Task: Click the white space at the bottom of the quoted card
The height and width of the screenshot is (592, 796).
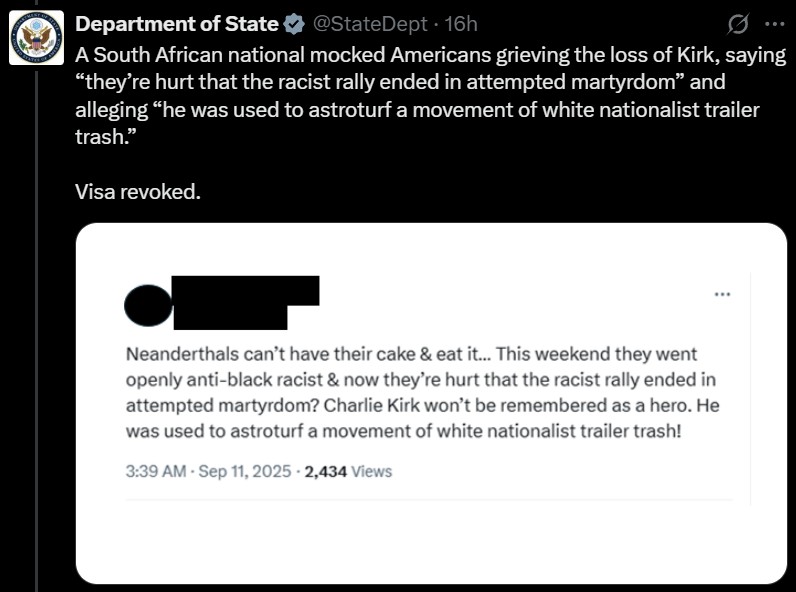Action: pyautogui.click(x=430, y=545)
